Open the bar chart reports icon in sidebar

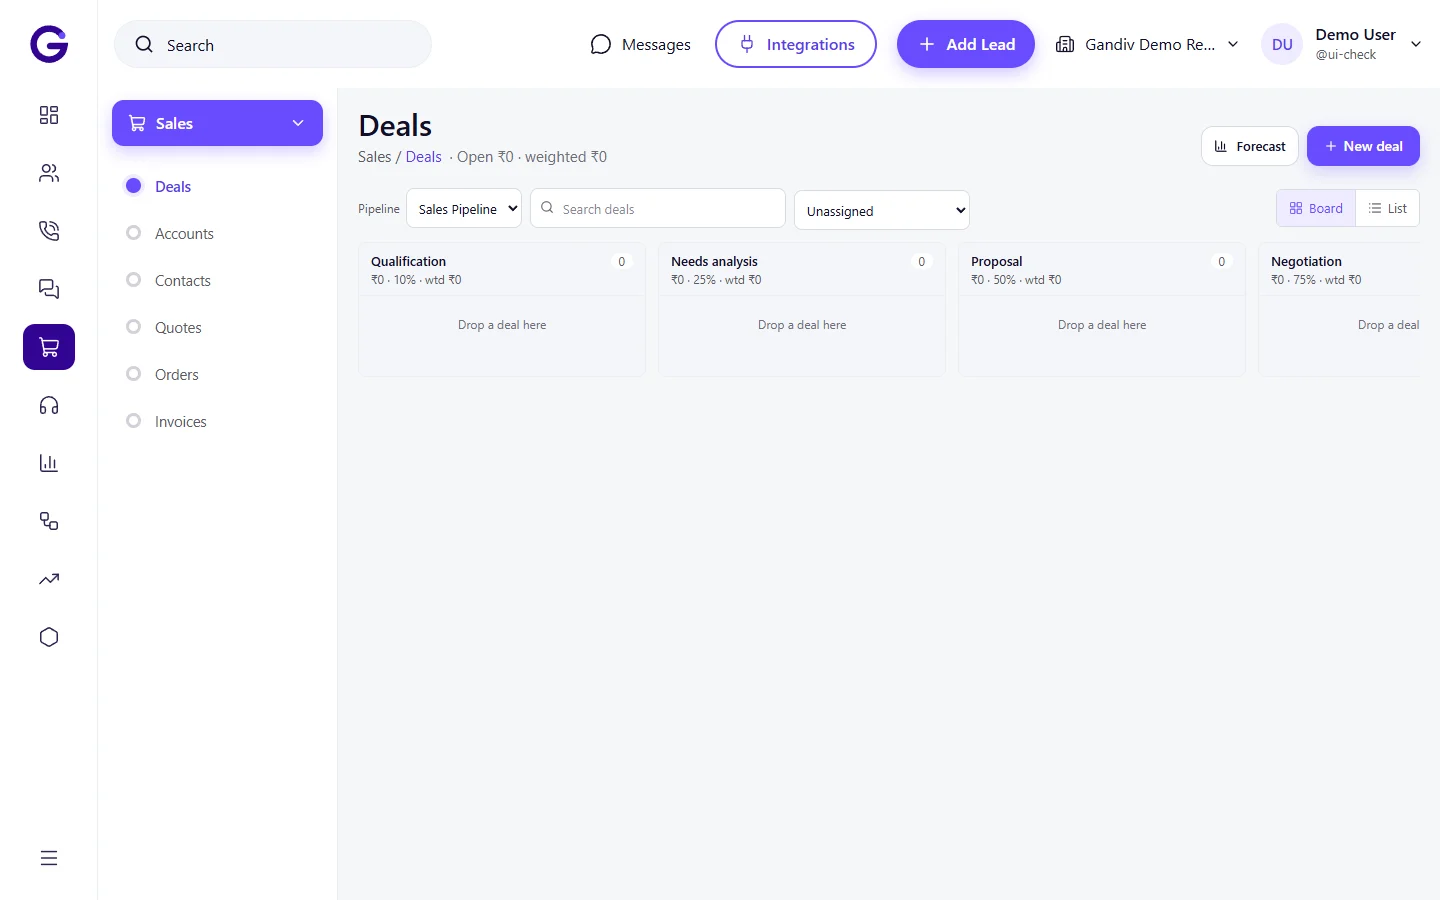(49, 463)
